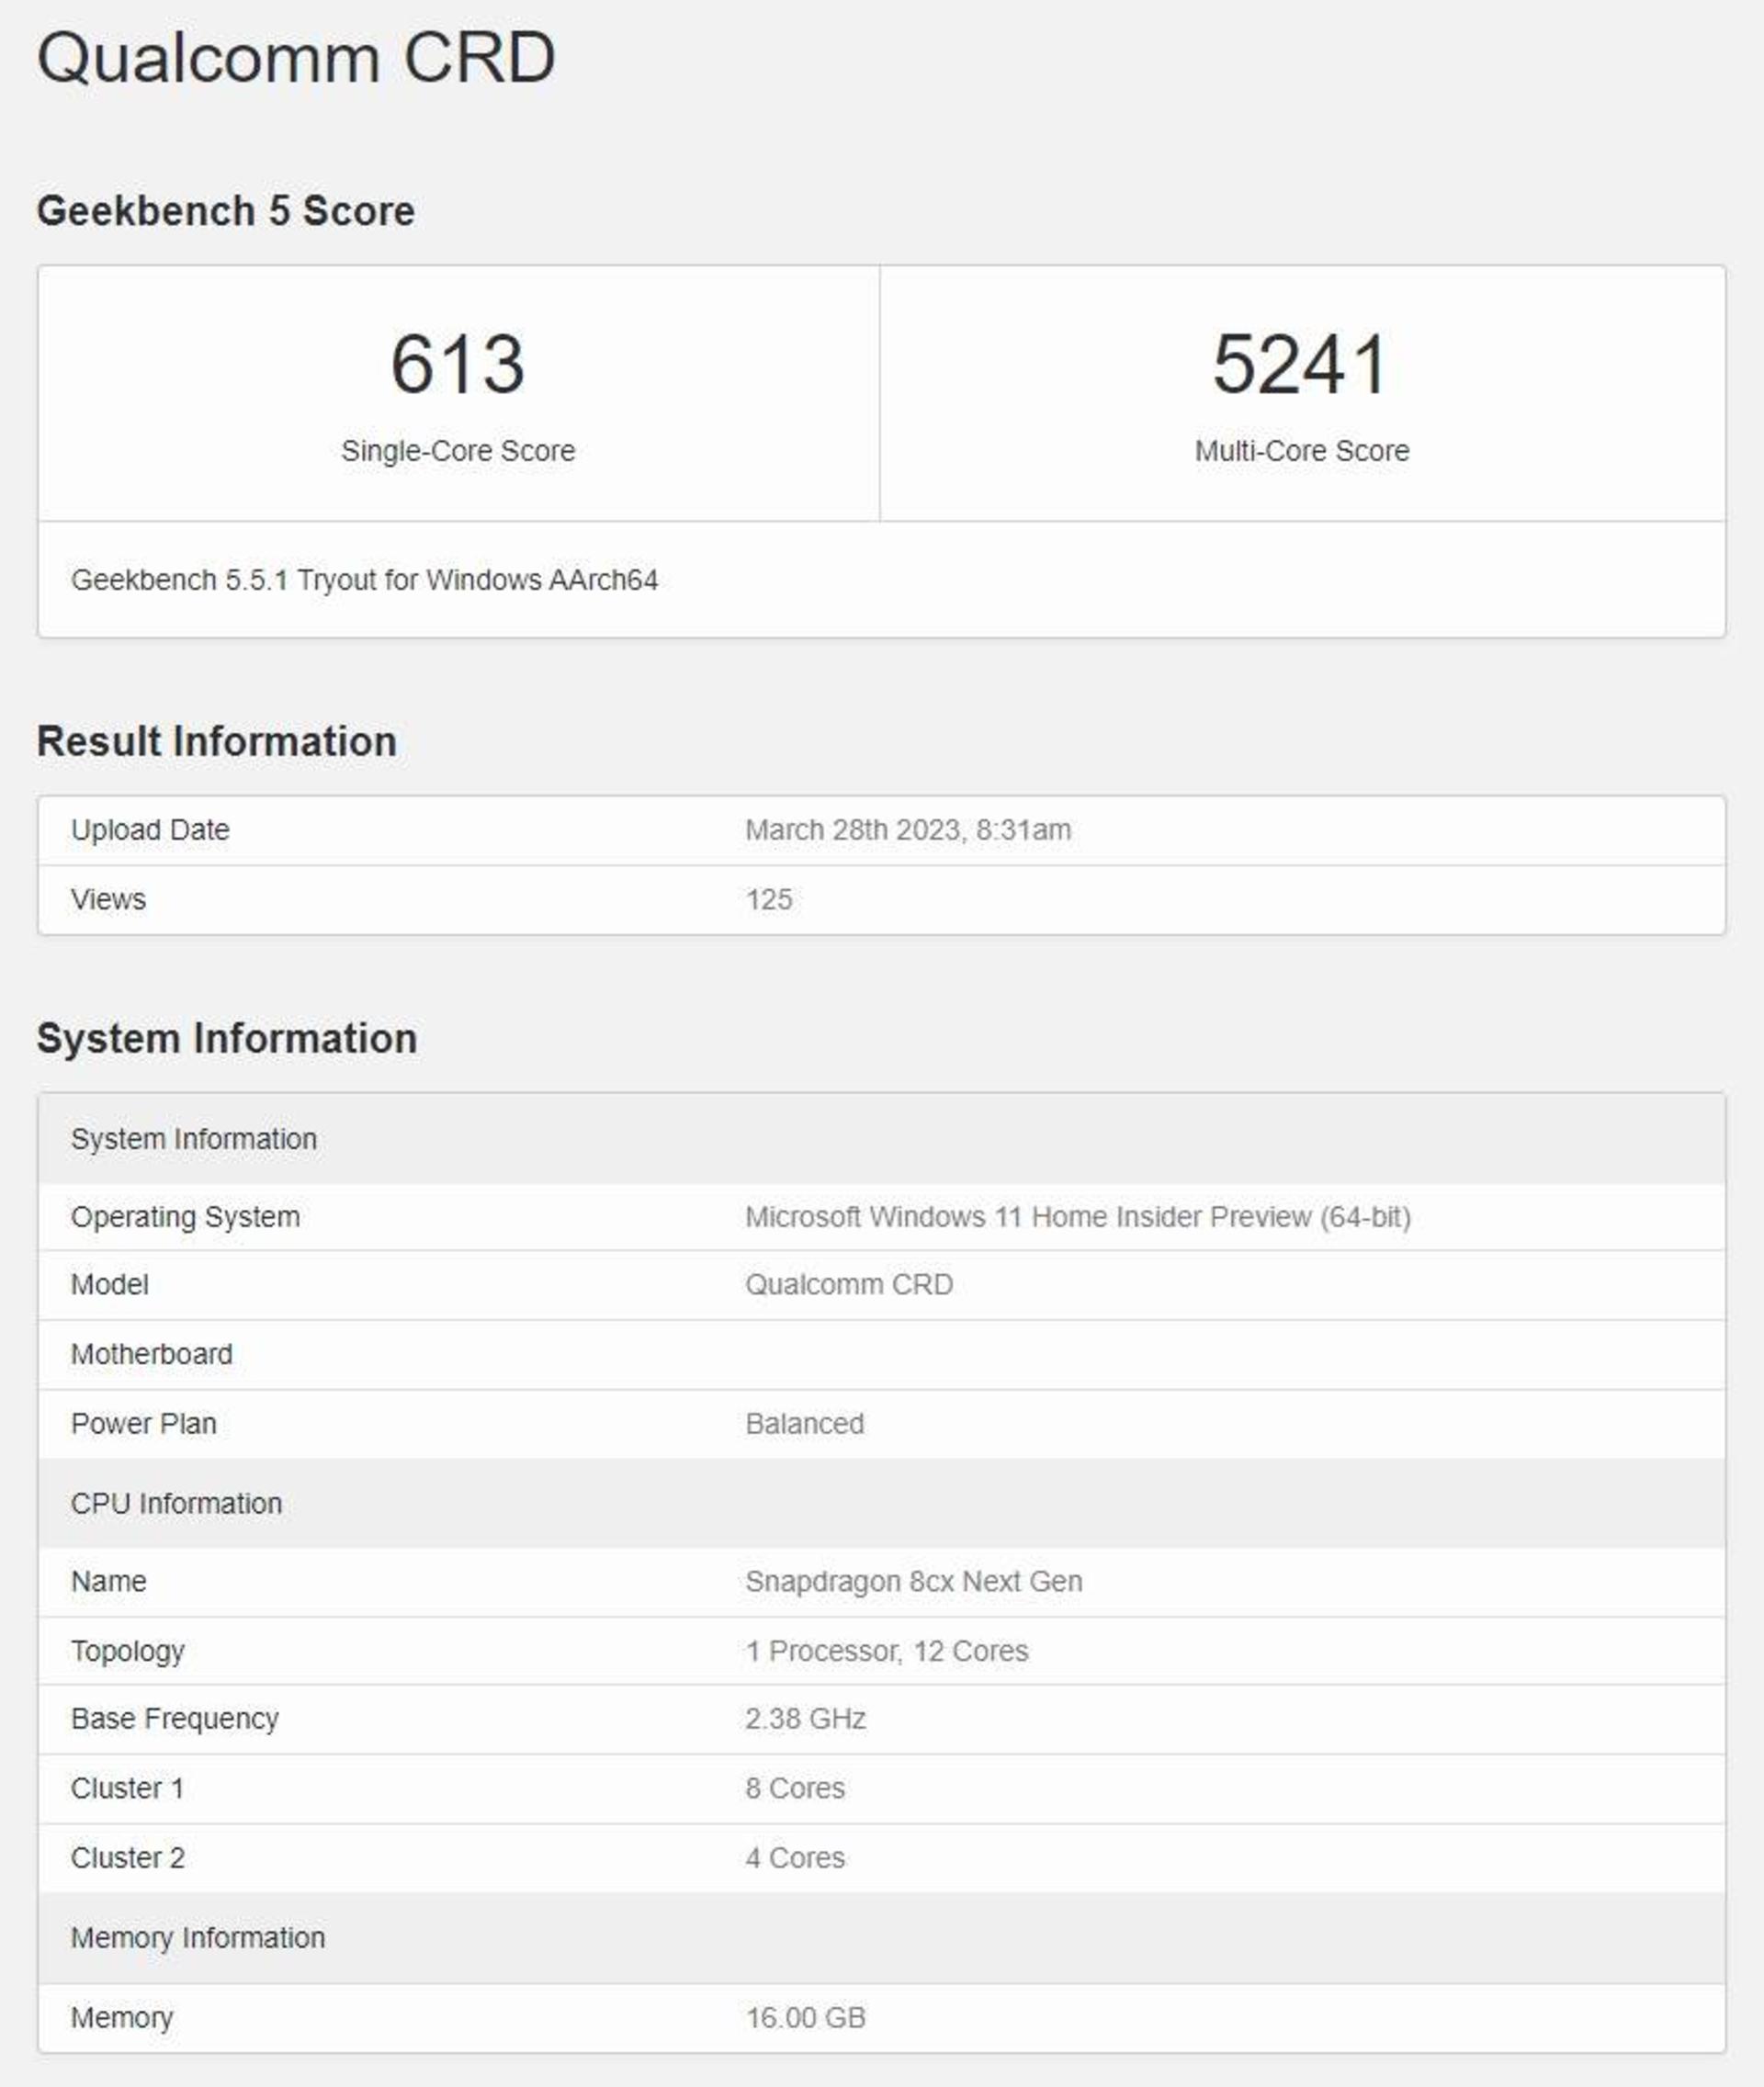The image size is (1764, 2087).
Task: Select Geekbench 5.5.1 Tryout for Windows AArch64 text
Action: point(364,580)
